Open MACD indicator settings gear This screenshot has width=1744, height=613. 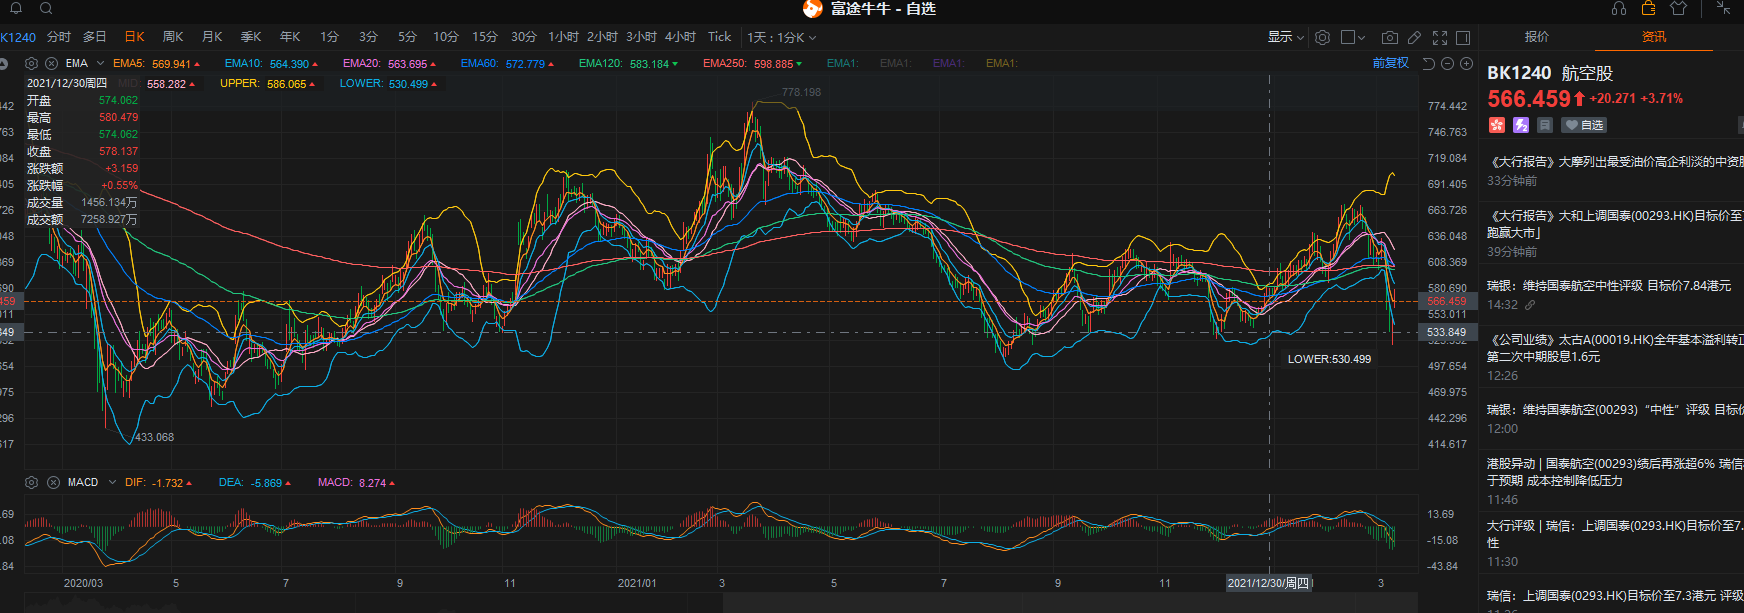coord(31,482)
